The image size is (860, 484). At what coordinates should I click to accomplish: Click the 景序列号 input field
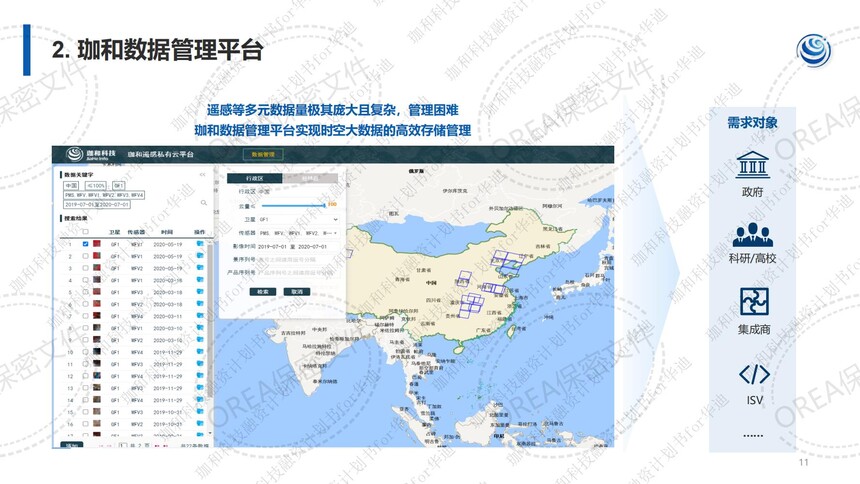[298, 260]
